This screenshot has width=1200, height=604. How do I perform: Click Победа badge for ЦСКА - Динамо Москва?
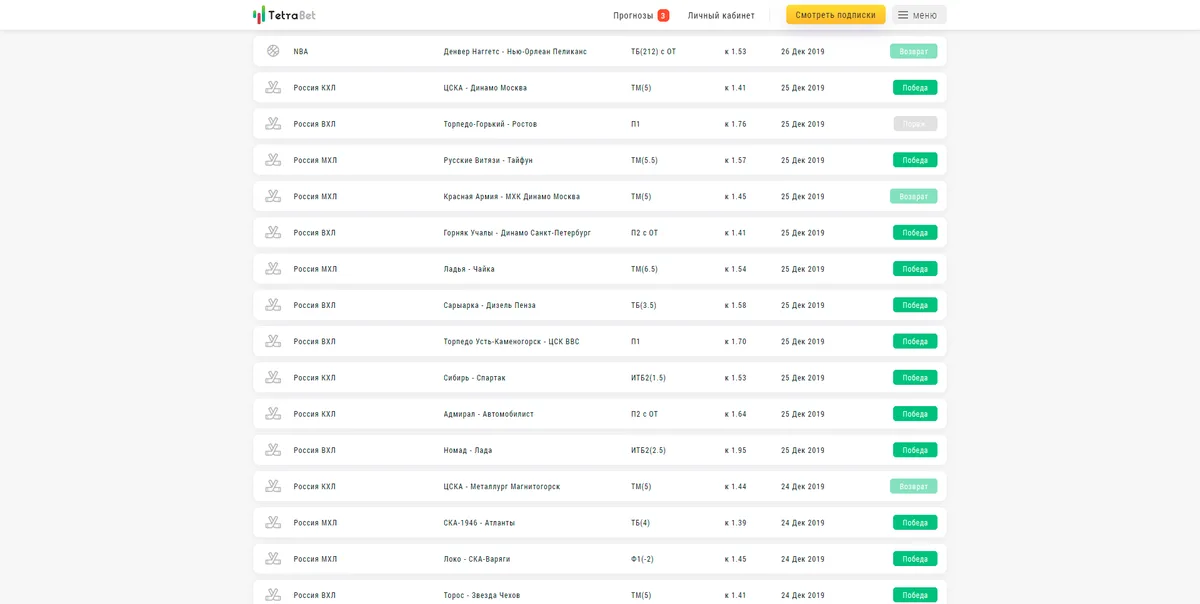(915, 87)
